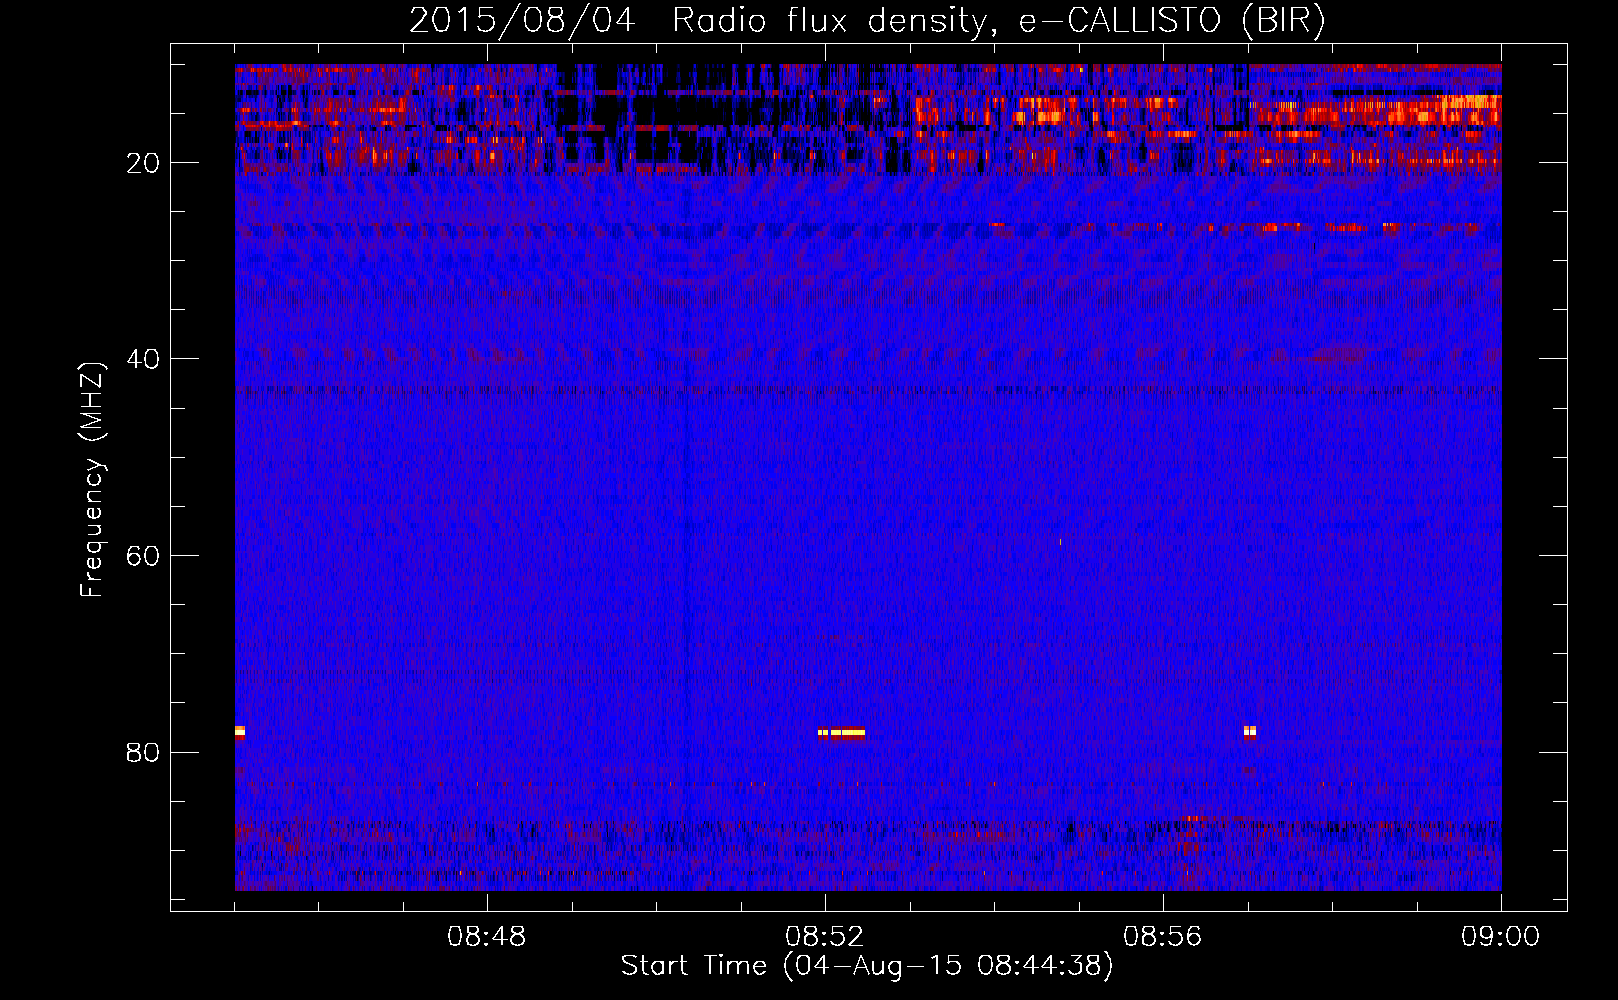This screenshot has height=1000, width=1618.
Task: Click the 20 MHz frequency tick label
Action: click(143, 163)
